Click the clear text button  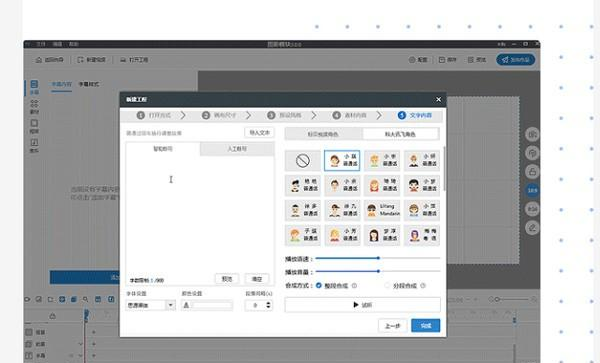257,279
